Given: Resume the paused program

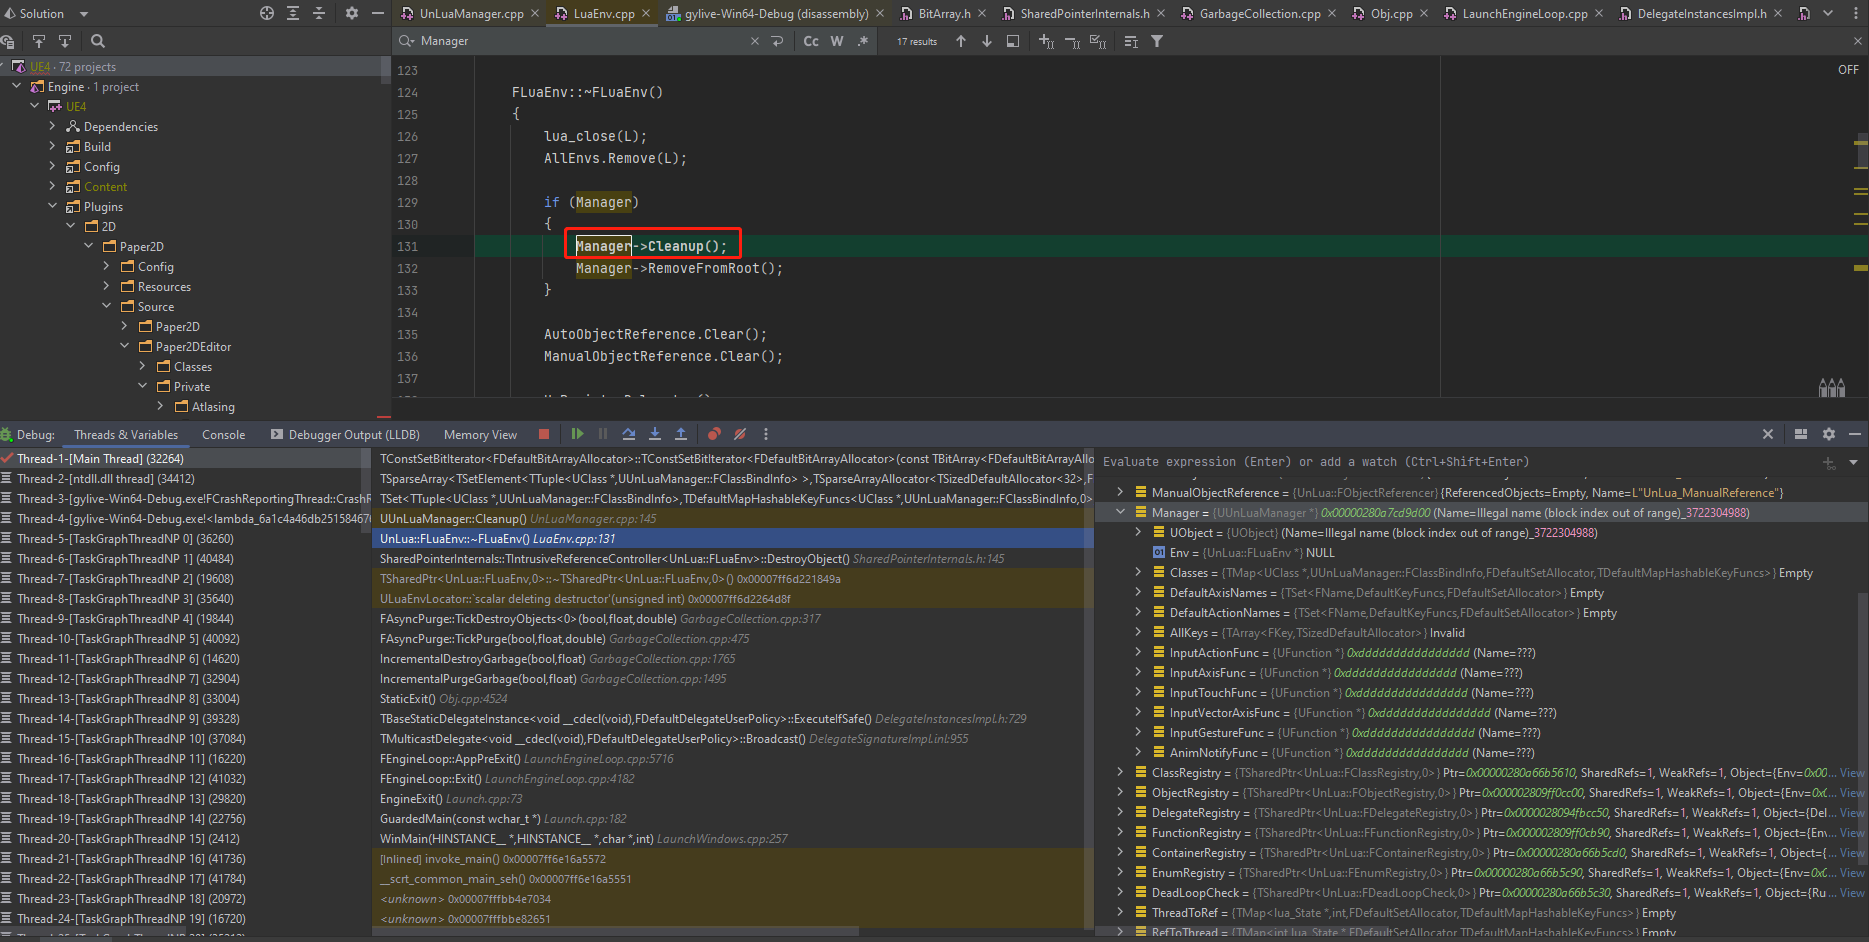Looking at the screenshot, I should pyautogui.click(x=577, y=434).
